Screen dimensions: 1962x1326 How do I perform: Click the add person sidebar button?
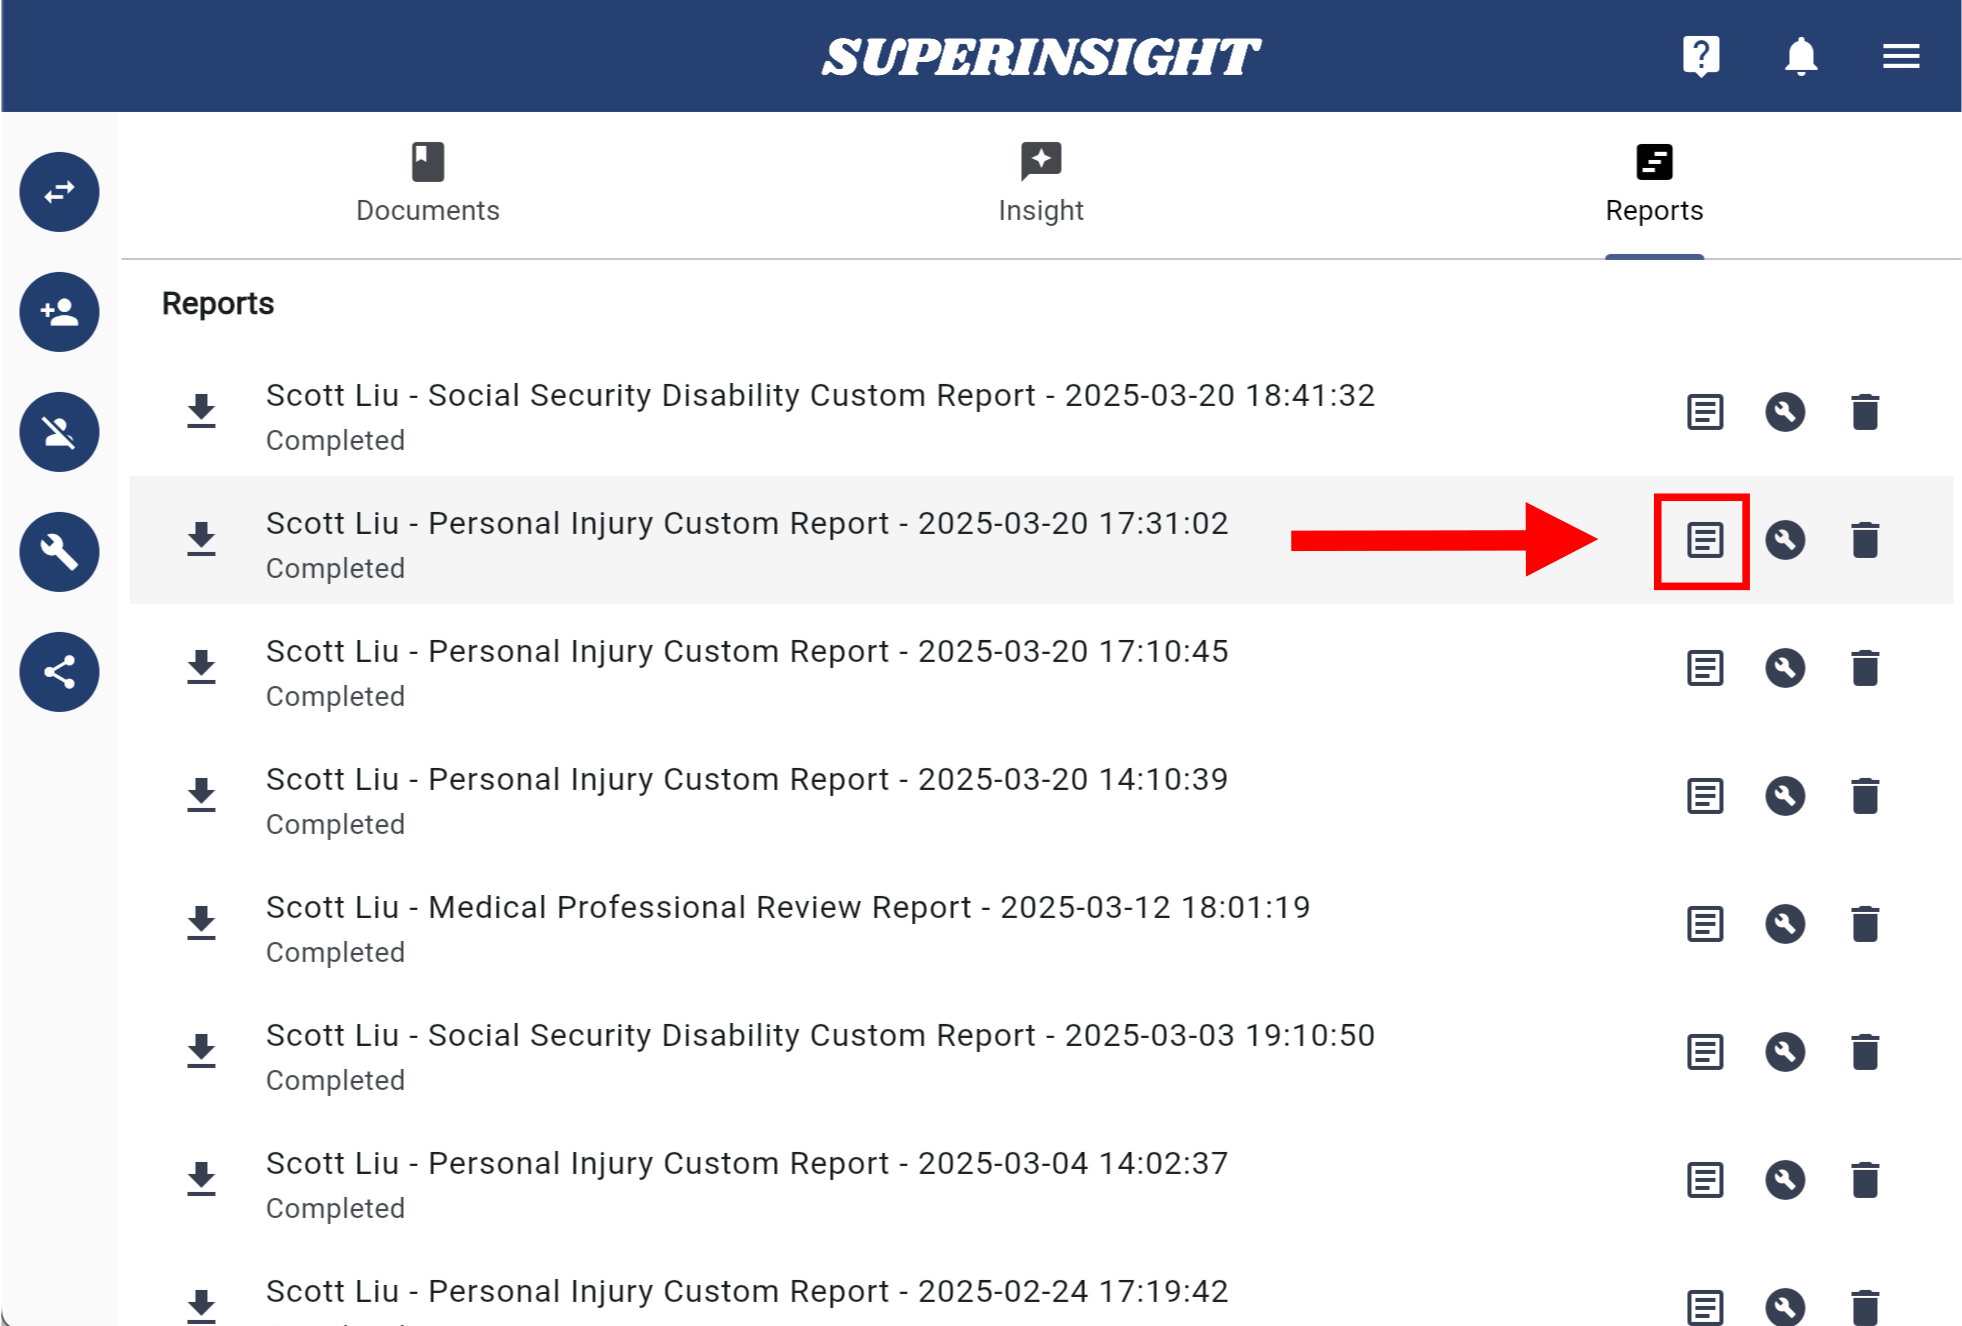(x=59, y=312)
